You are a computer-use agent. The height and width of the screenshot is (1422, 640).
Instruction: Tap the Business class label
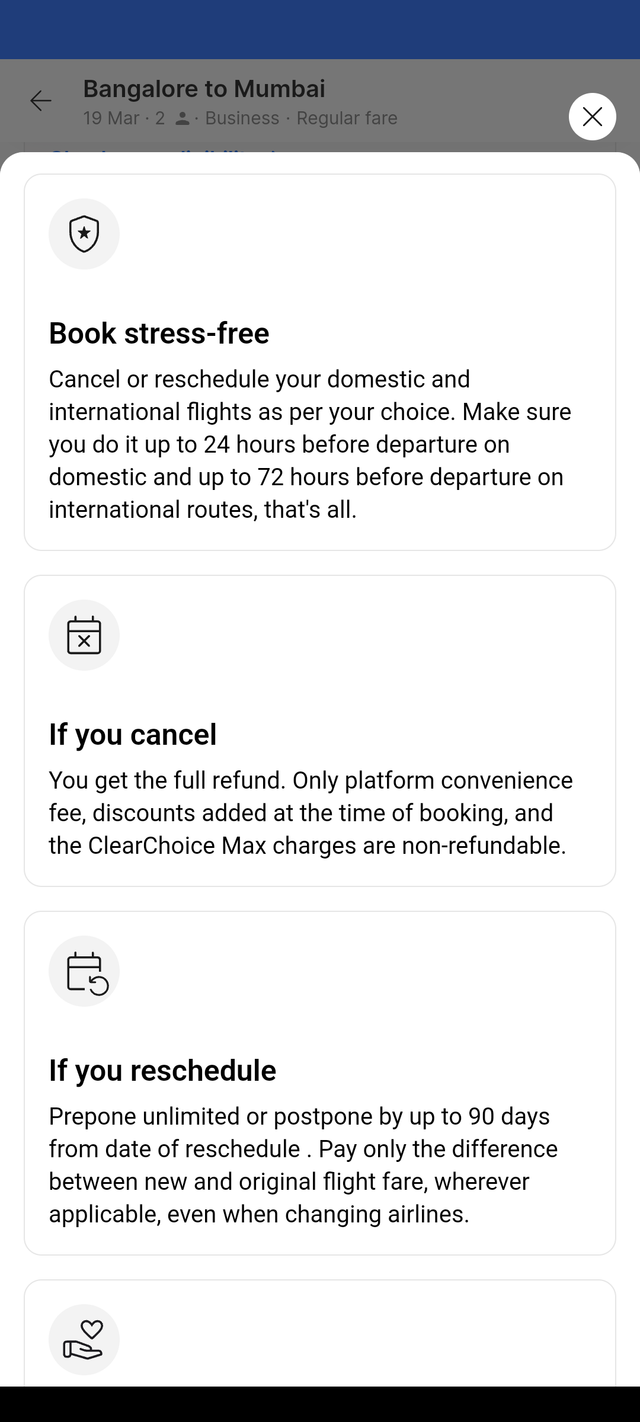[x=242, y=118]
